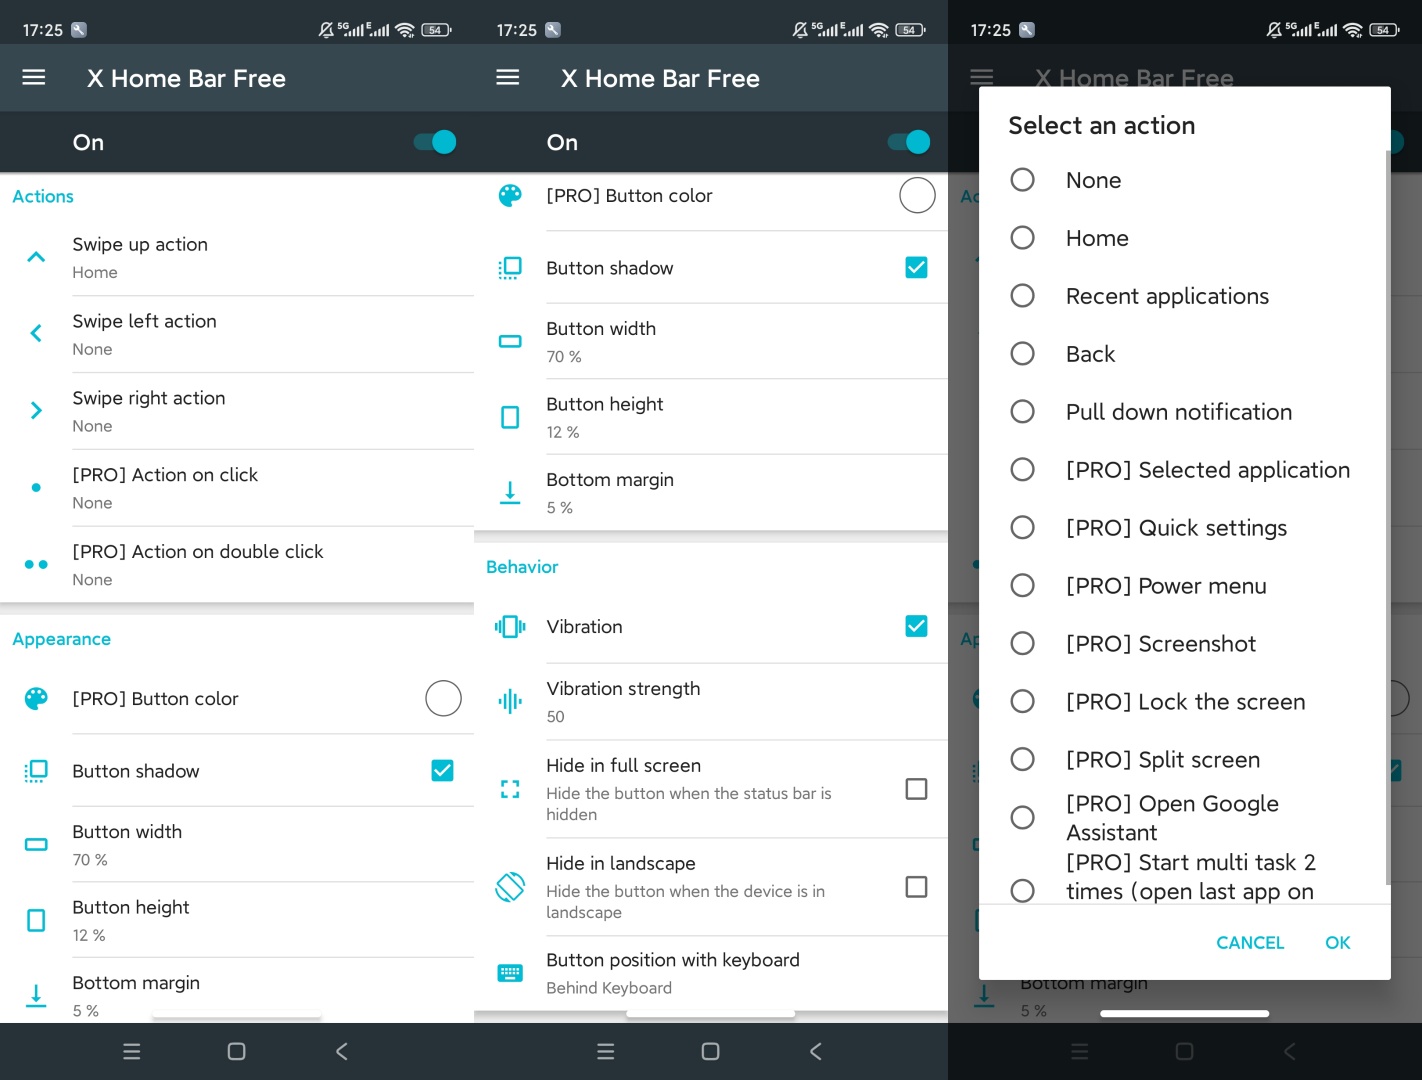Click the keyboard icon for button position
This screenshot has height=1080, width=1422.
[x=510, y=973]
